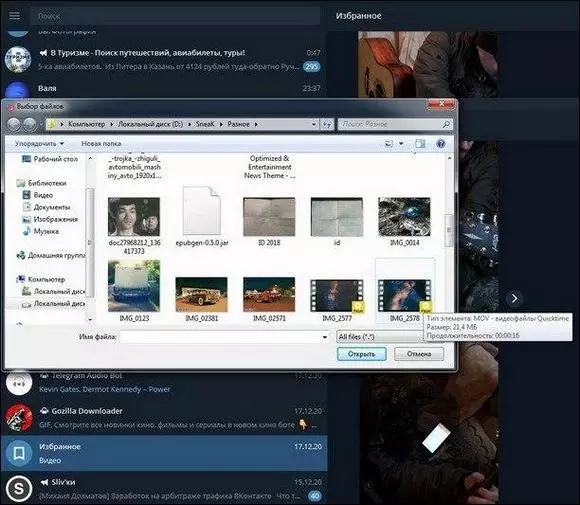The image size is (580, 505).
Task: Click the forward arrow in file dialog
Action: (x=30, y=124)
